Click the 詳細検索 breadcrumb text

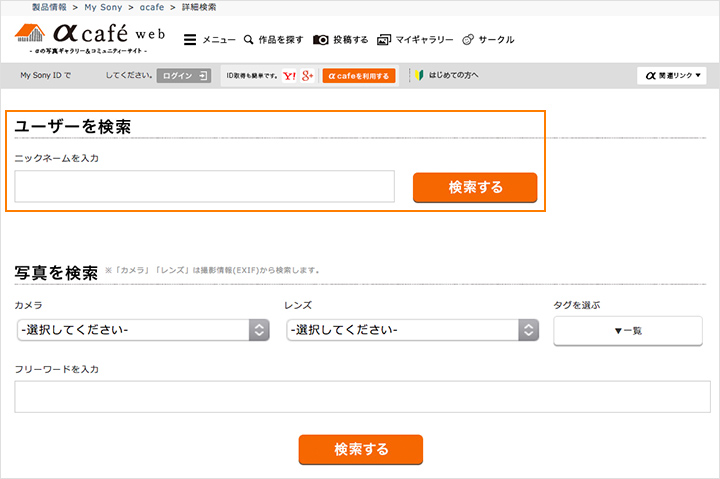click(x=199, y=7)
